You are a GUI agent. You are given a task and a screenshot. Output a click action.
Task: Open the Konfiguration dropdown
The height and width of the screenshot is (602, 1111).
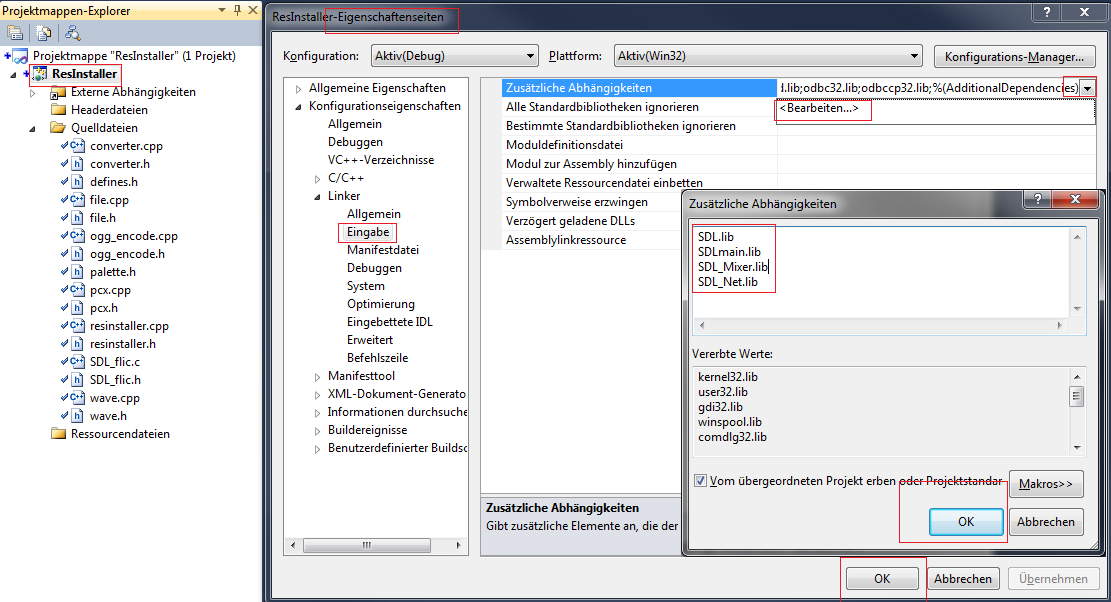pyautogui.click(x=454, y=56)
